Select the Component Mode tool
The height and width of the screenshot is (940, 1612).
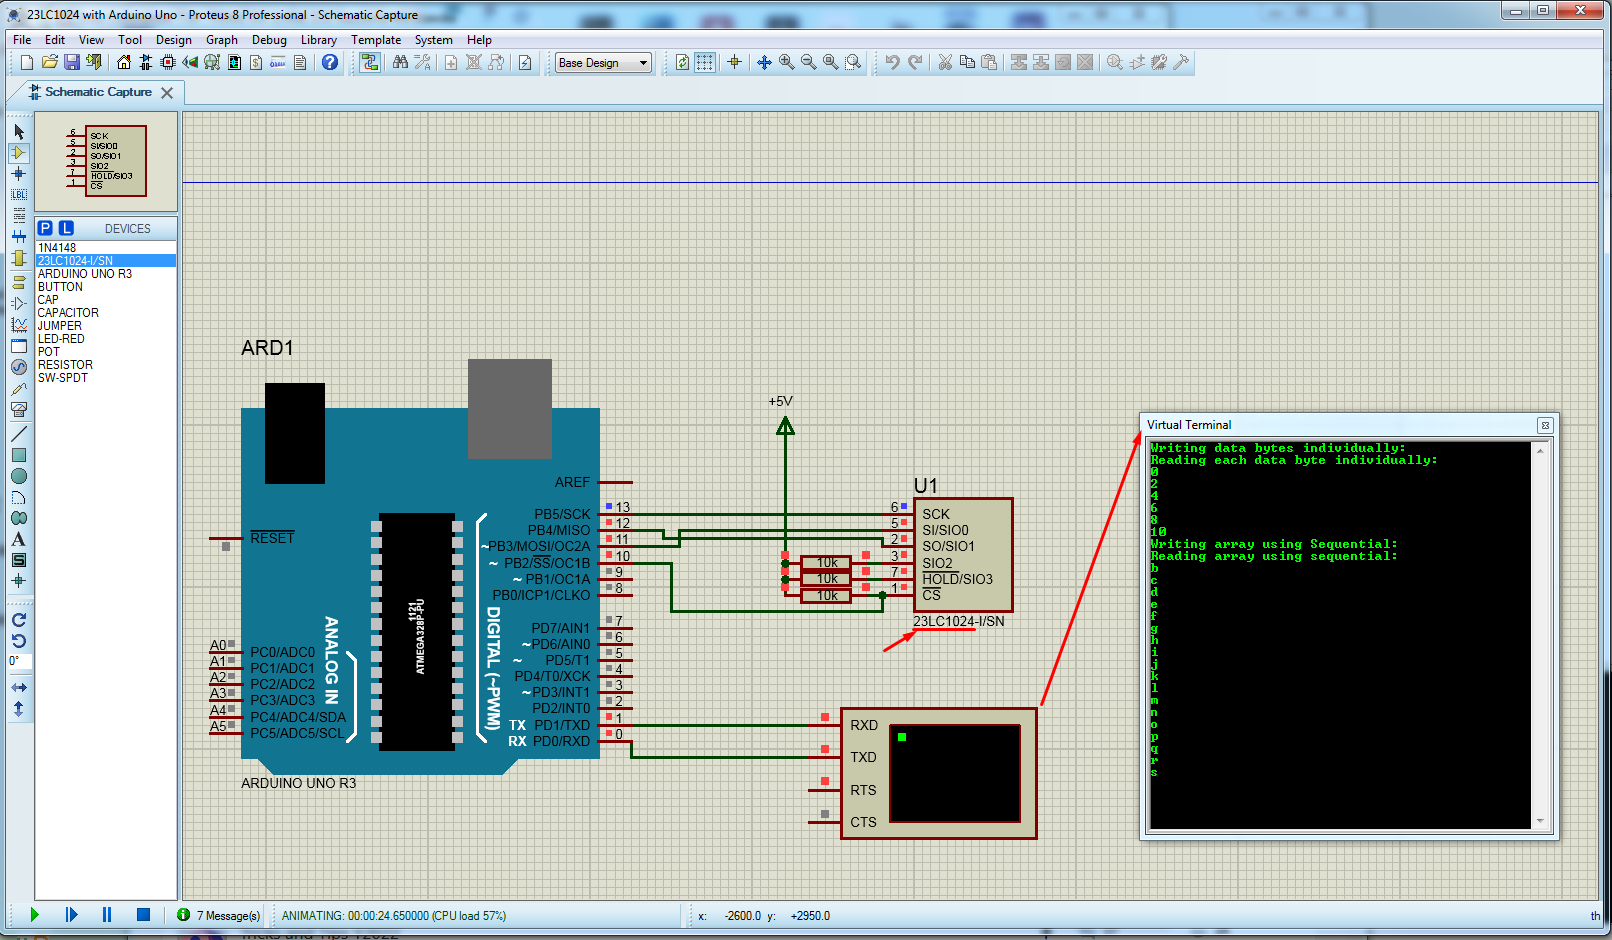pos(19,153)
